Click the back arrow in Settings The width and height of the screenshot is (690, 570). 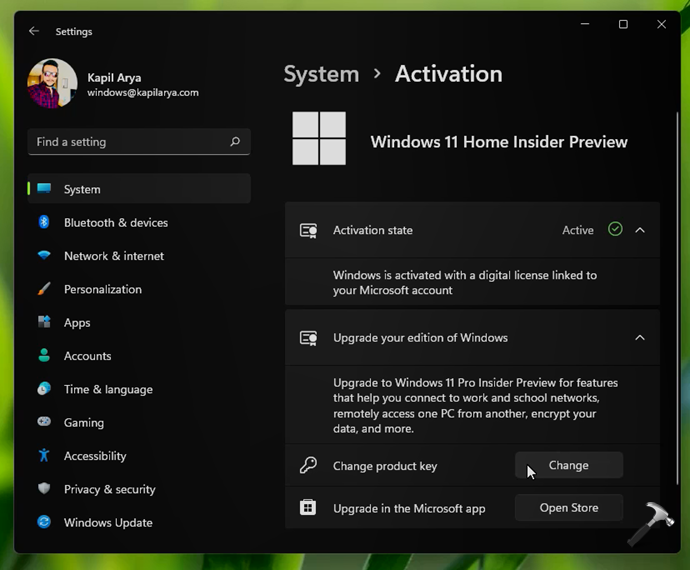(x=34, y=31)
